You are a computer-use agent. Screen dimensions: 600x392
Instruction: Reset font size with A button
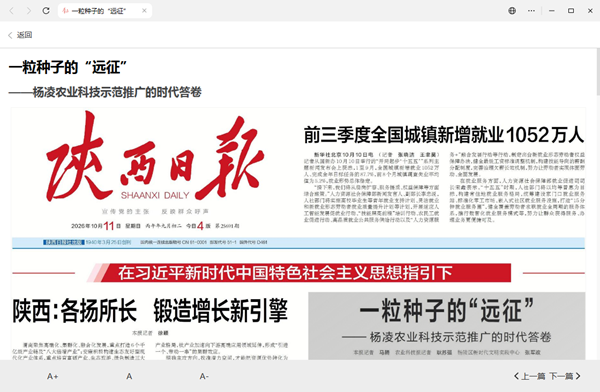click(x=129, y=376)
